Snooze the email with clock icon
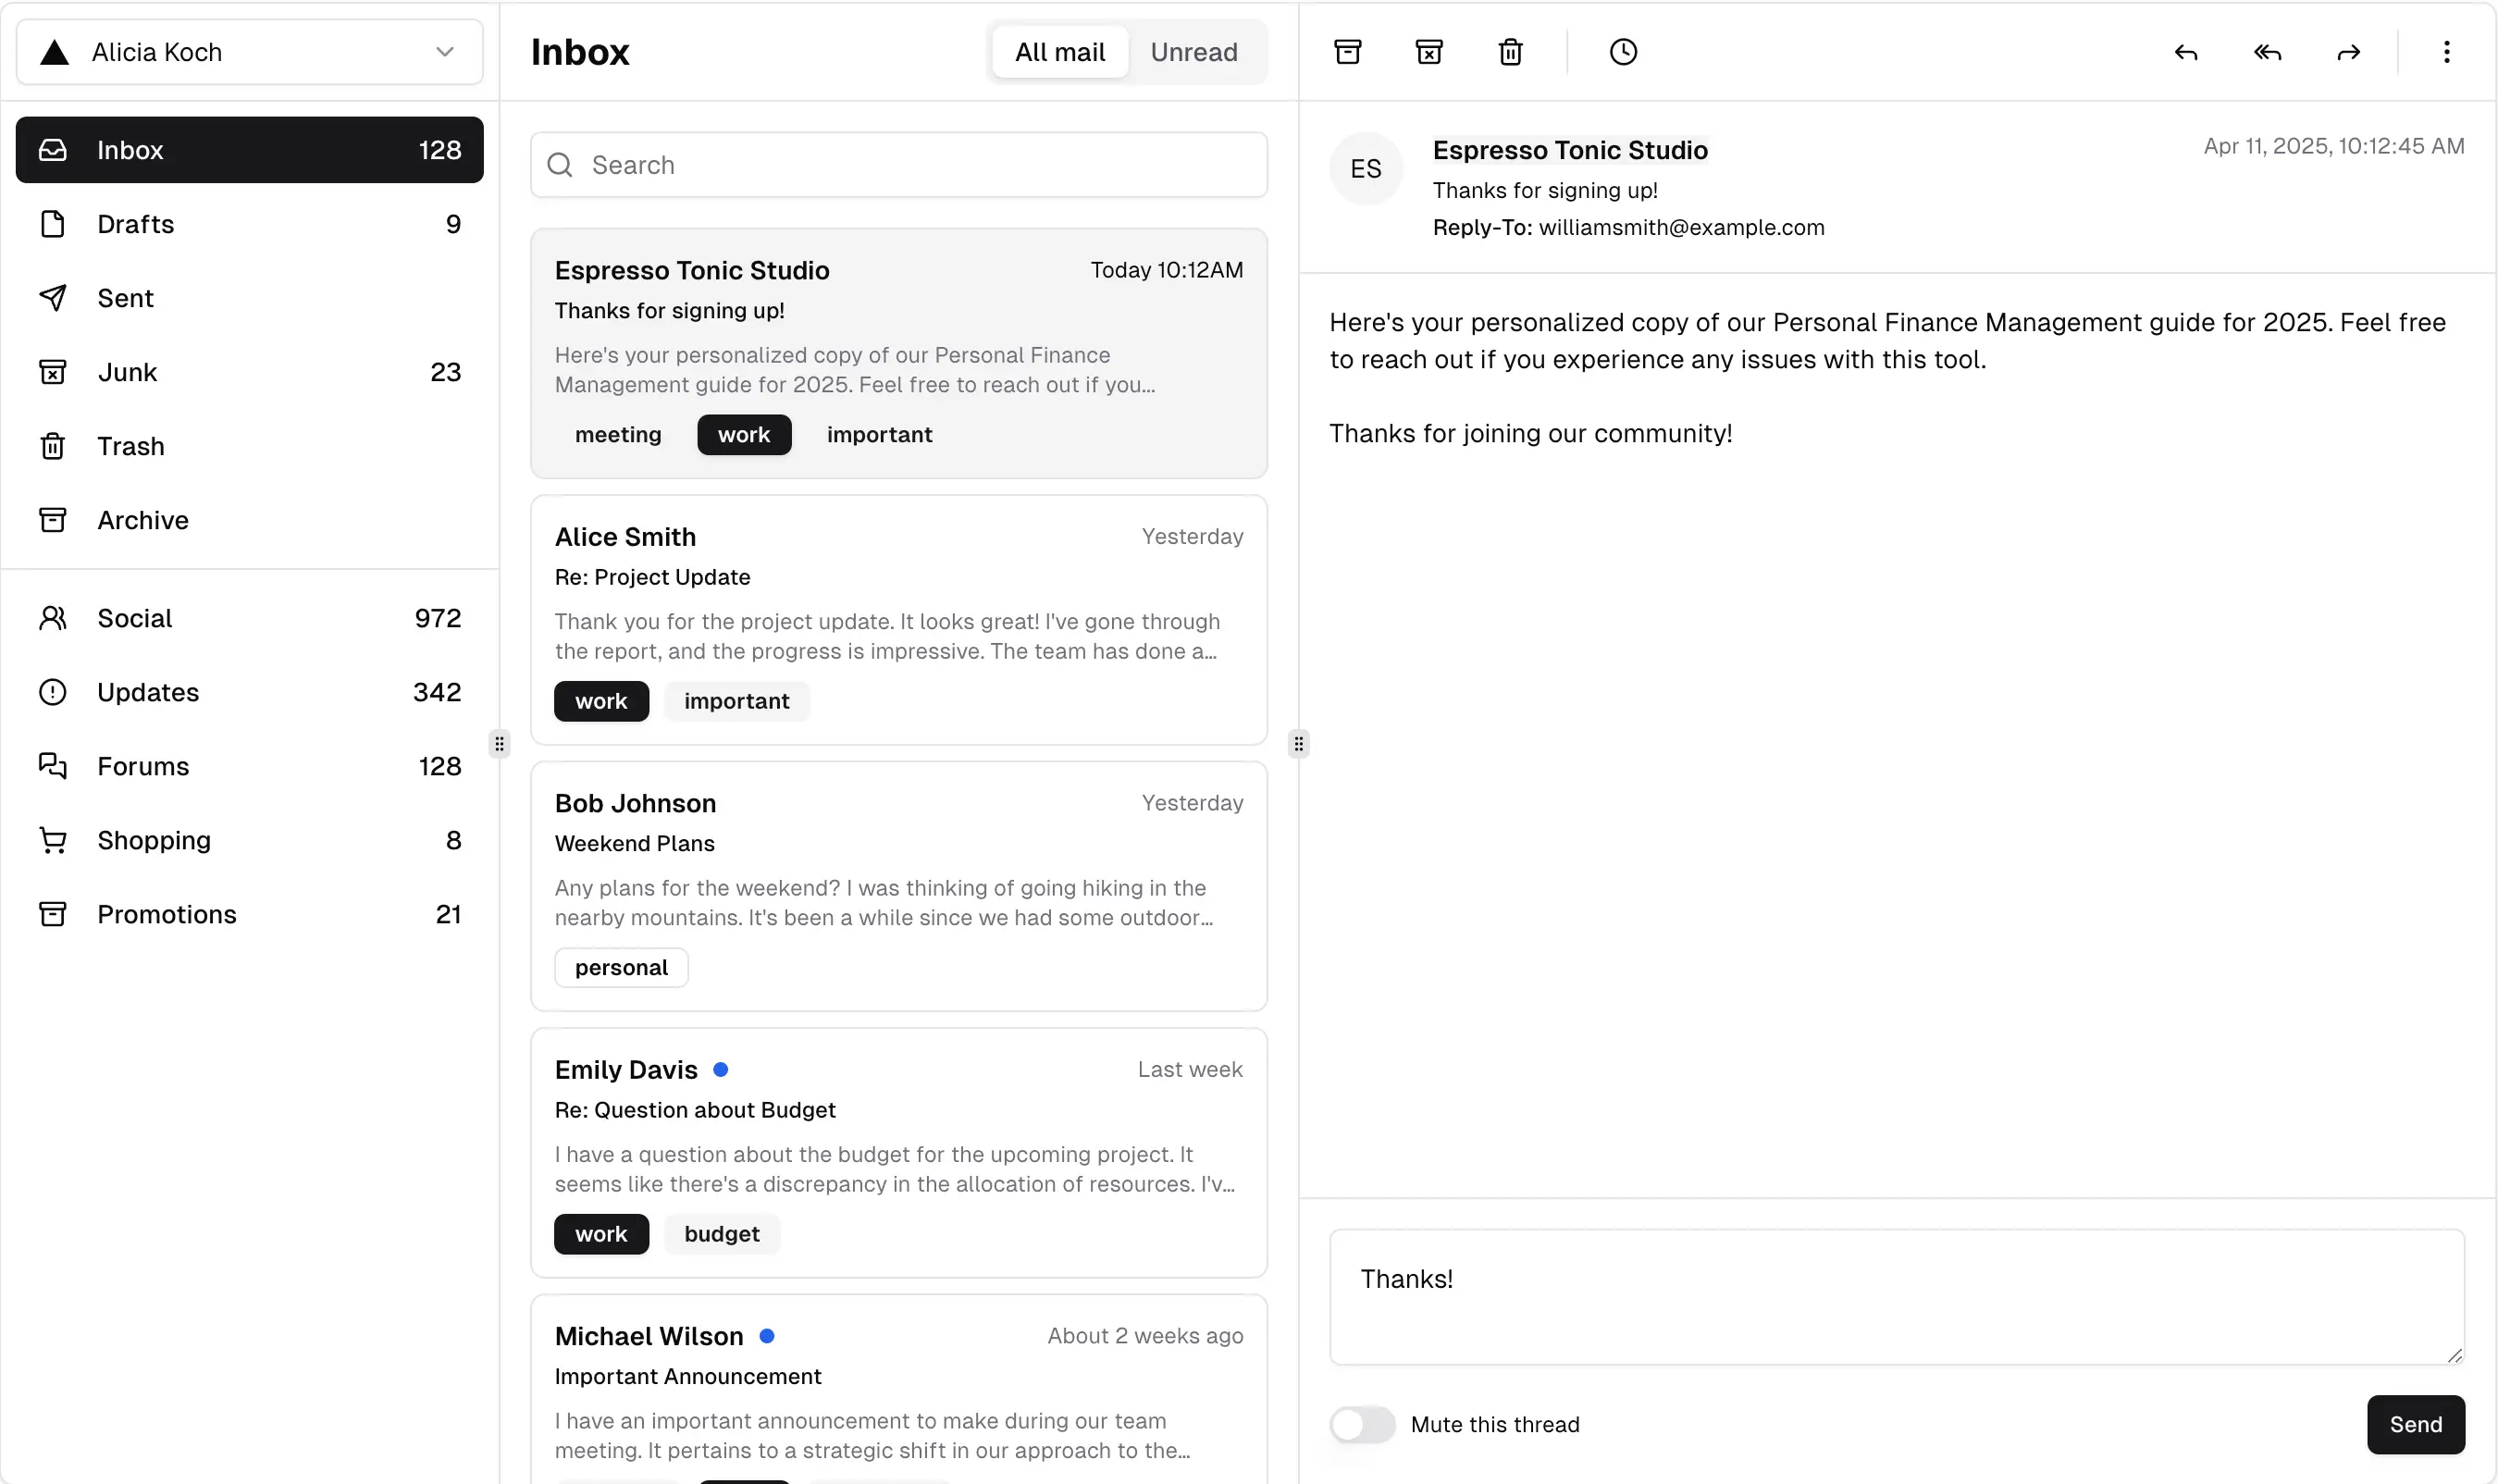This screenshot has width=2498, height=1484. pyautogui.click(x=1622, y=52)
